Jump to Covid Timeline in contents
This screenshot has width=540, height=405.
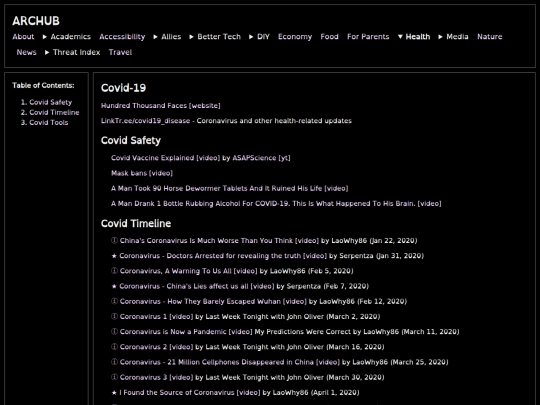click(54, 113)
